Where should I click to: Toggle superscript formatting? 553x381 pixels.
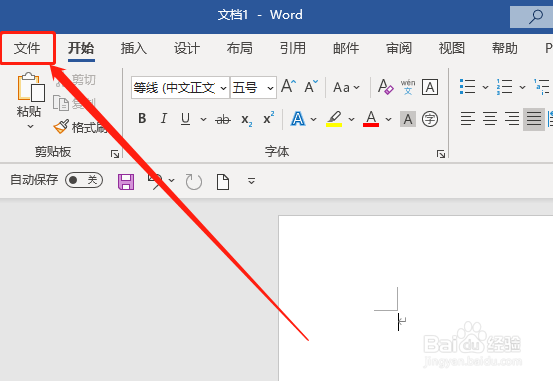[x=269, y=118]
